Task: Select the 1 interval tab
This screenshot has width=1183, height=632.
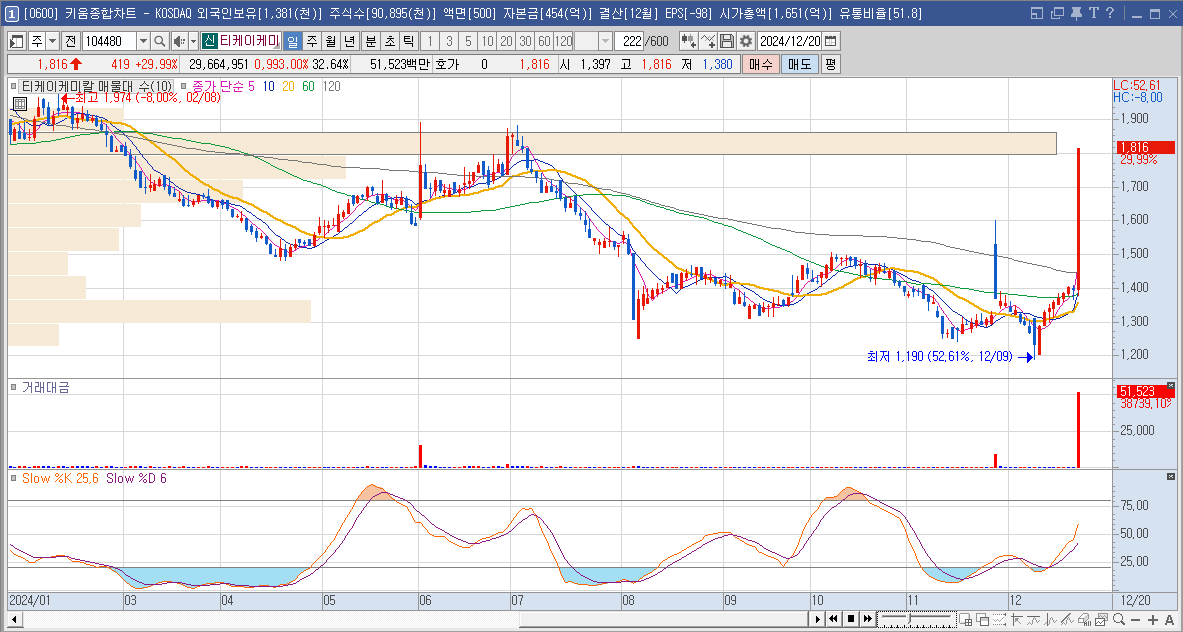Action: tap(429, 41)
